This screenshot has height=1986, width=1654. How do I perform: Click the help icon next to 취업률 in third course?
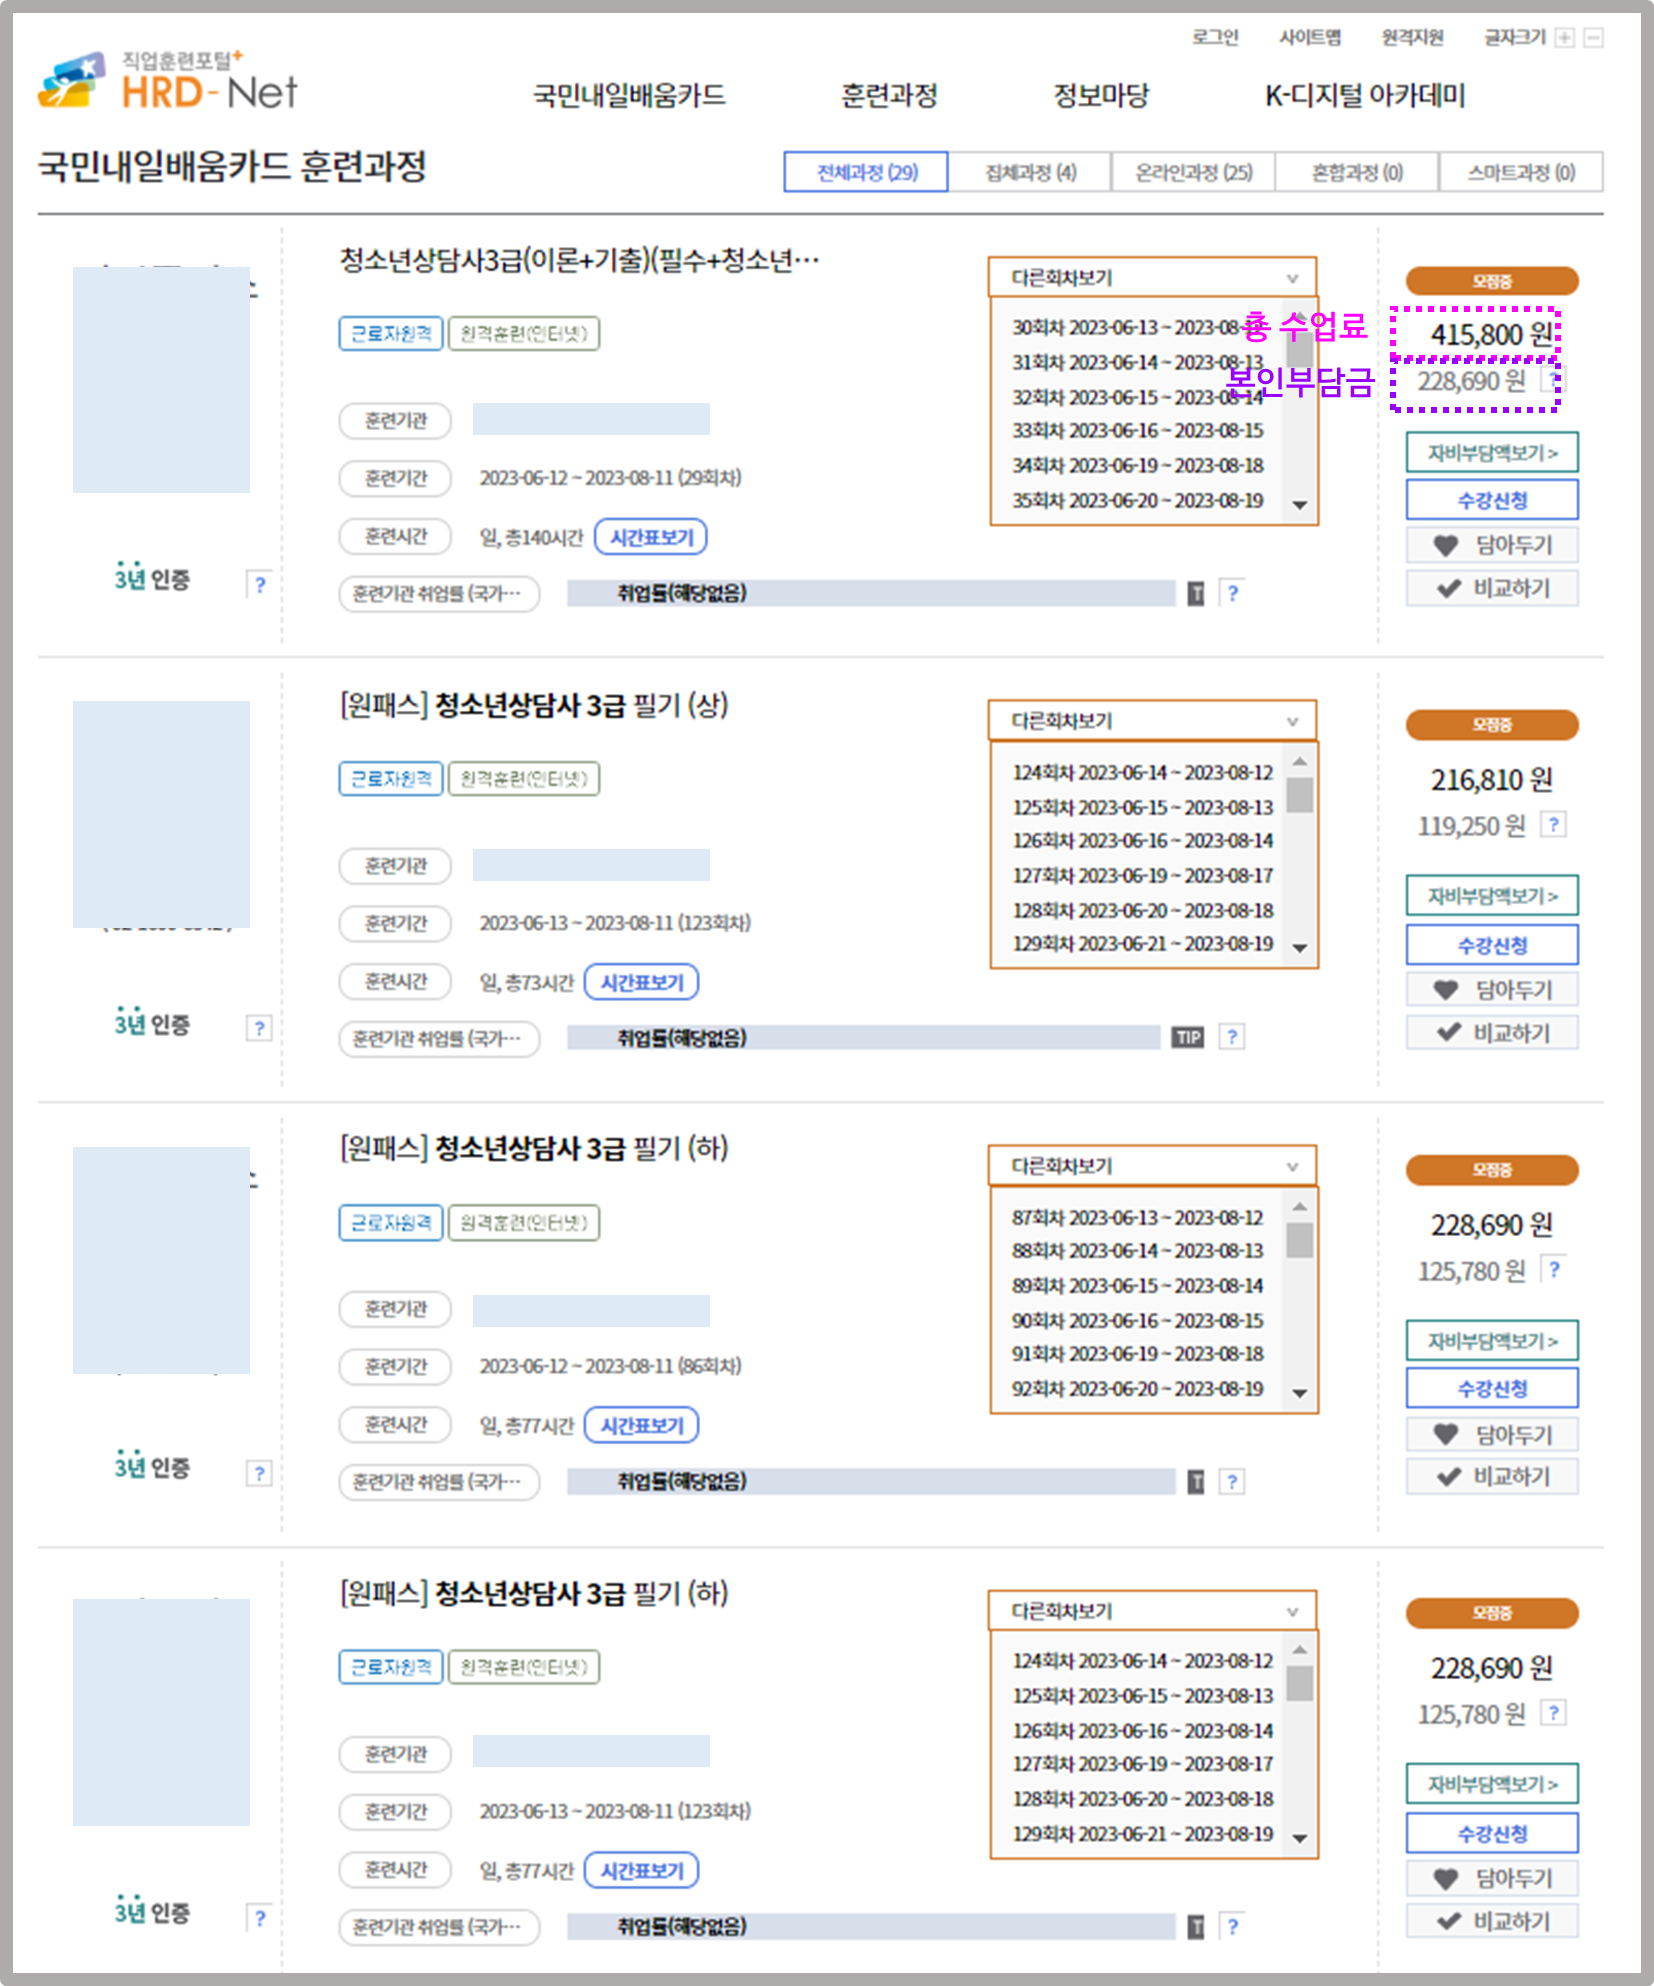click(1231, 1482)
